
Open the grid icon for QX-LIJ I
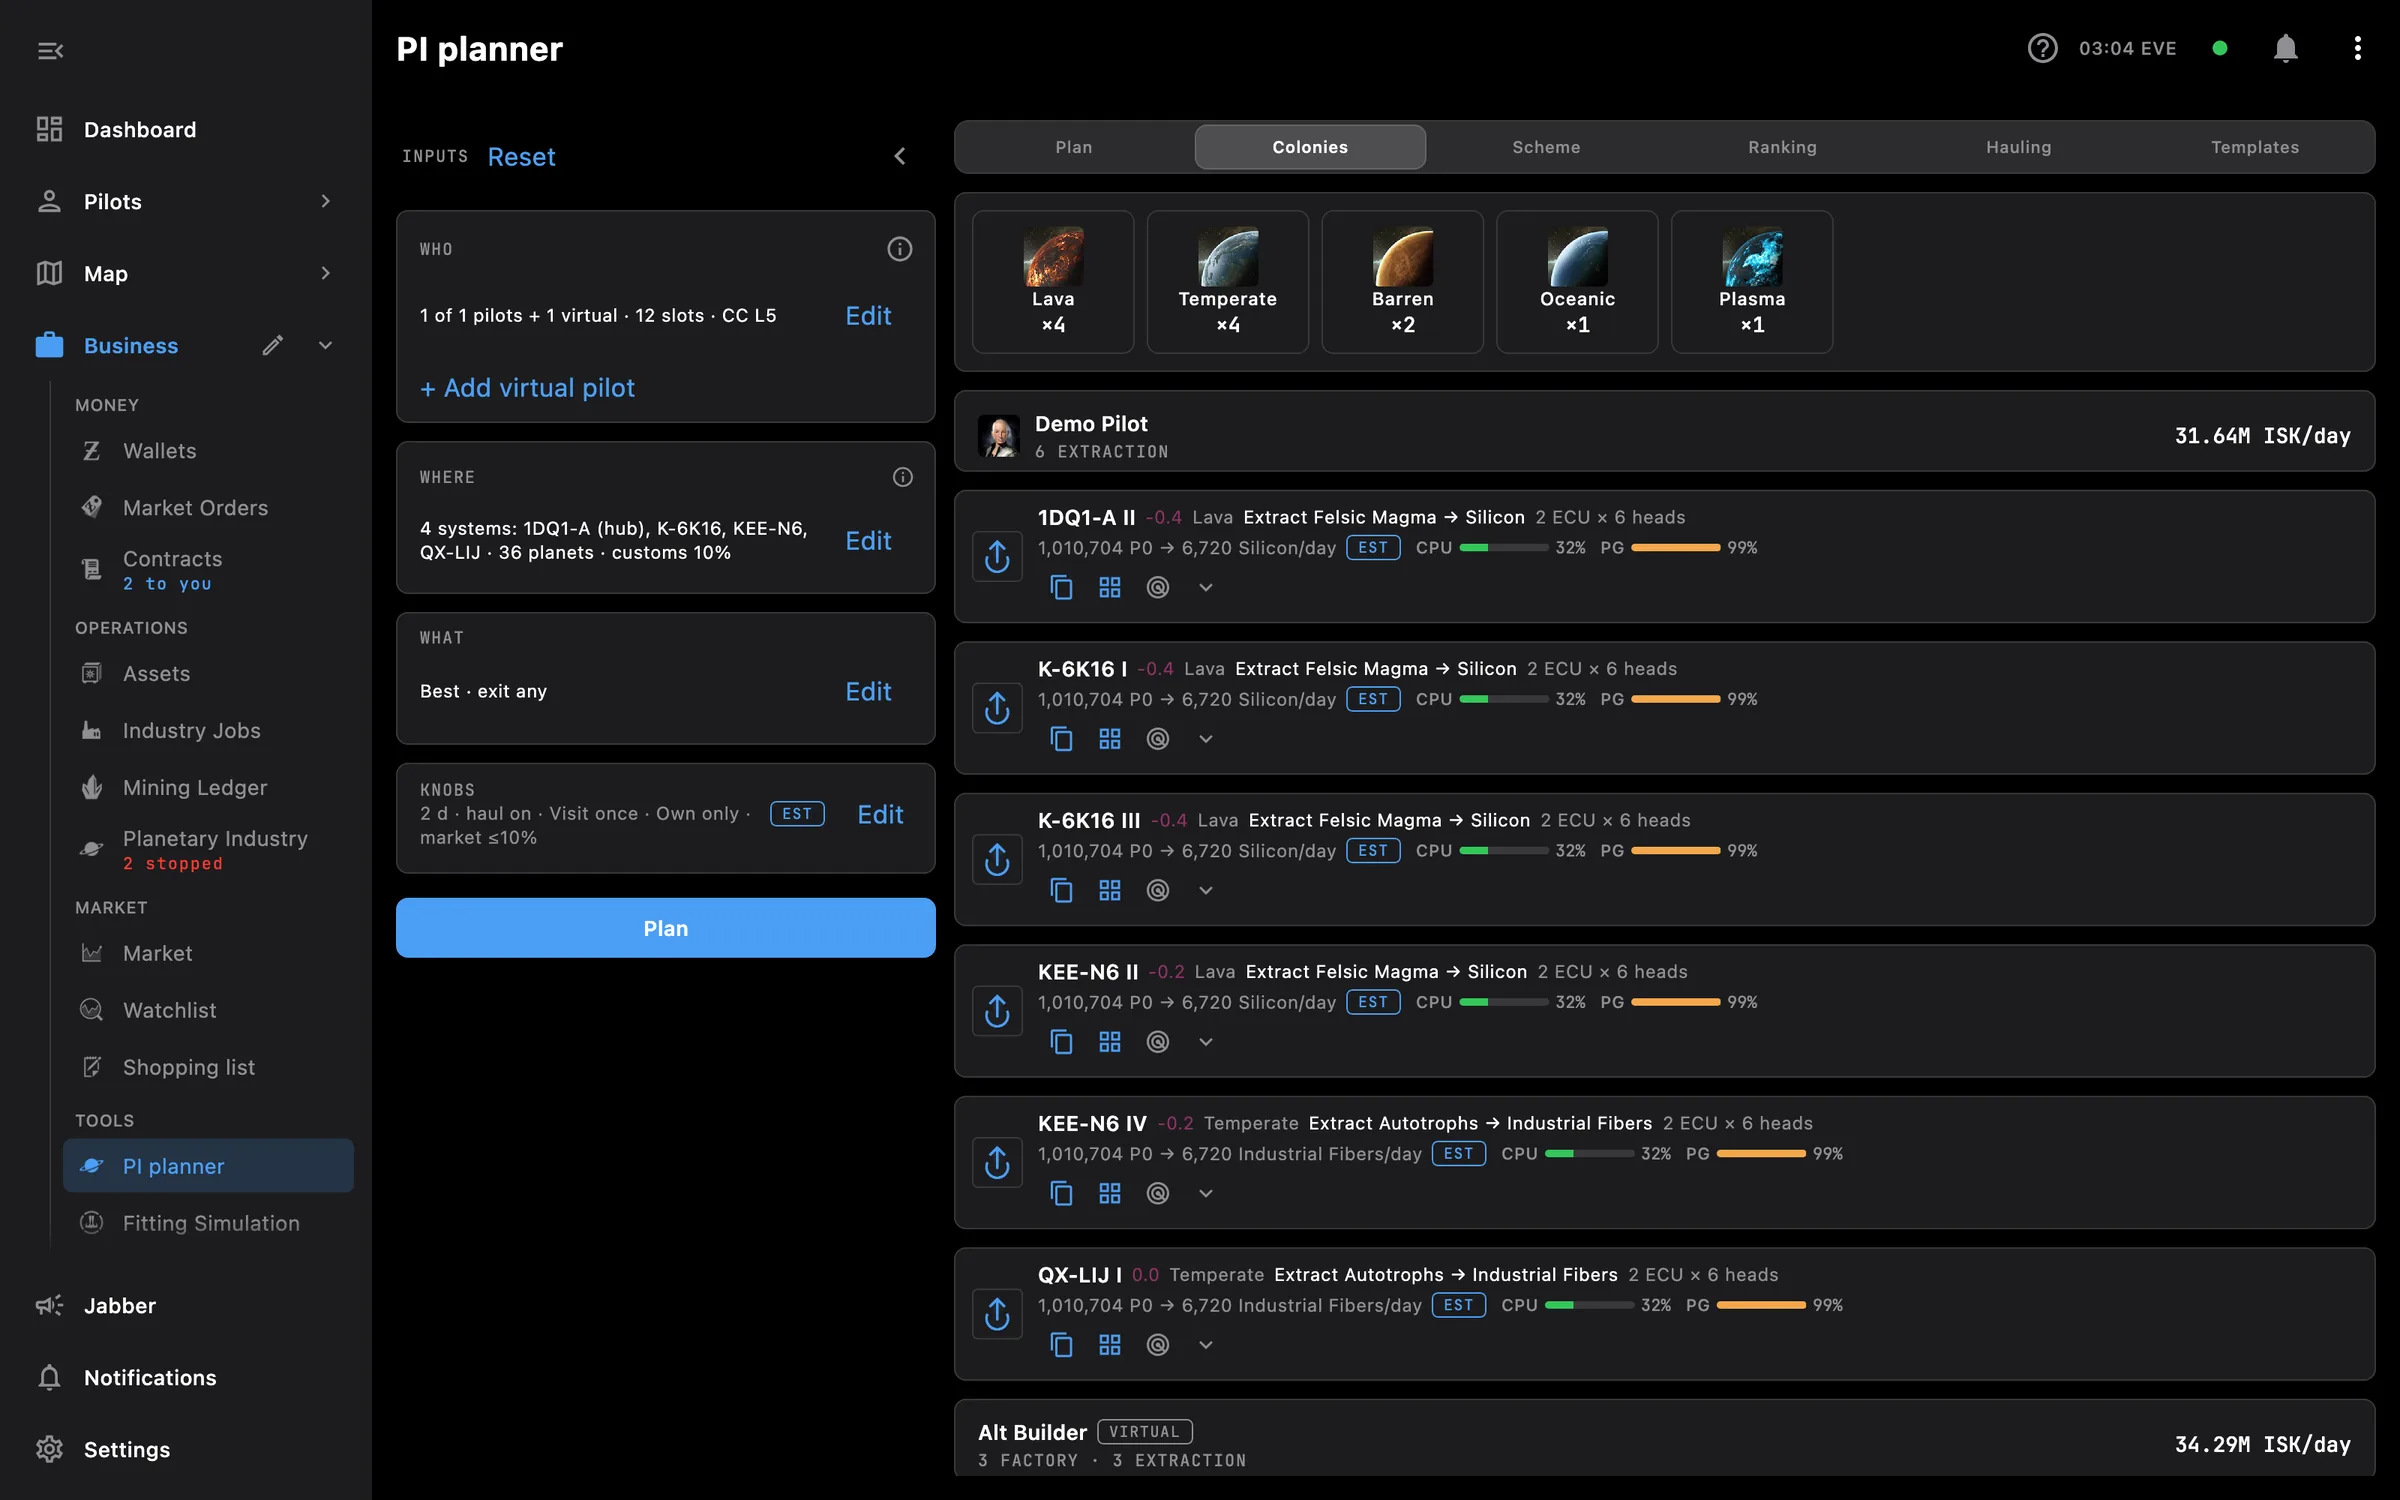click(1109, 1345)
